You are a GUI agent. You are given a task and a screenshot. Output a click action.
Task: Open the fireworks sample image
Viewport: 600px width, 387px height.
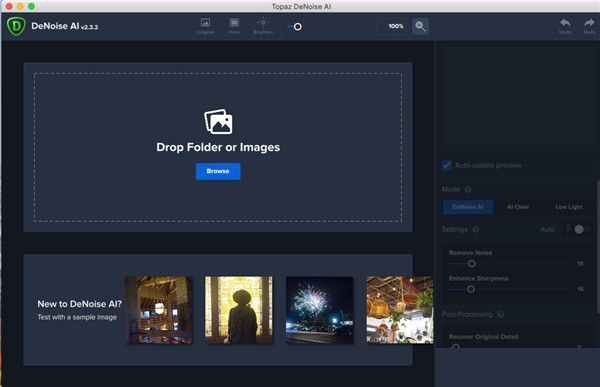(320, 310)
